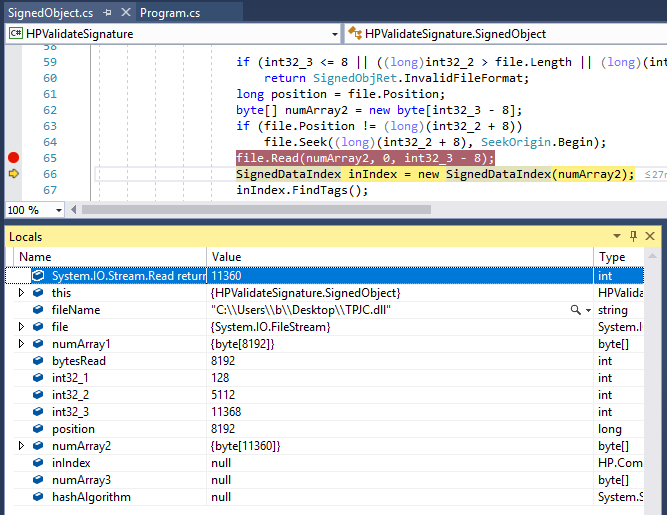
Task: Open the fileName text visualizer magnifier
Action: point(575,310)
